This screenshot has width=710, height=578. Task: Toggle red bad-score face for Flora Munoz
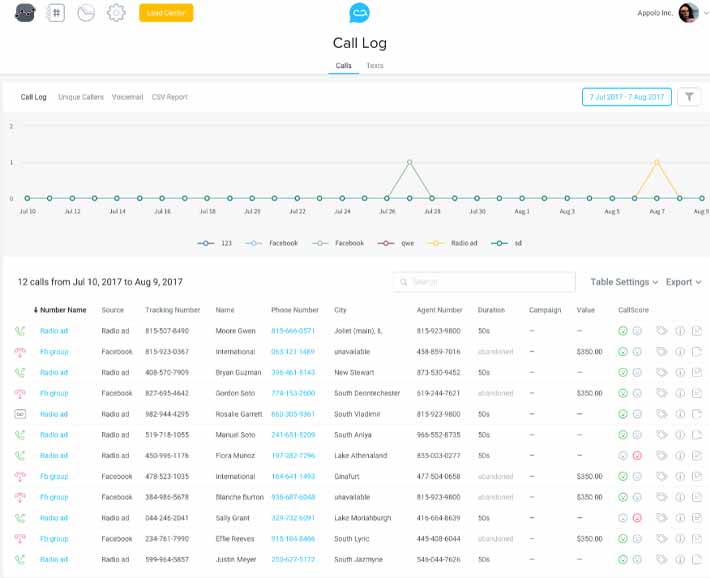coord(637,456)
